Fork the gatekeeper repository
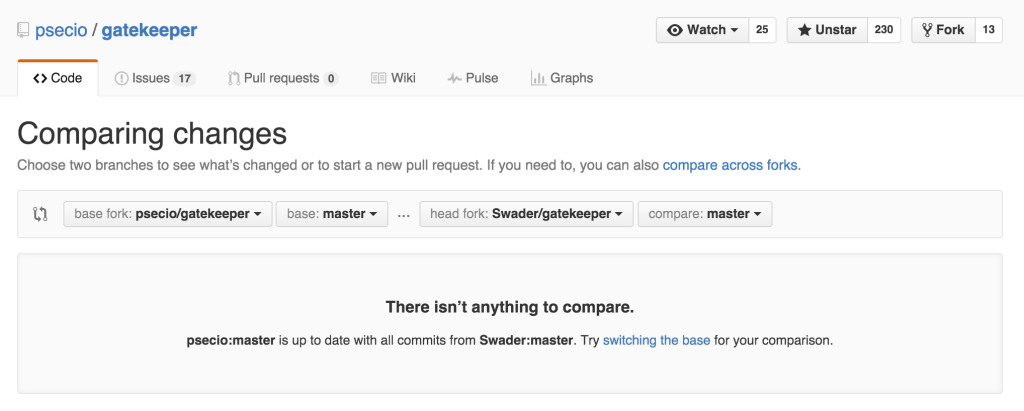Image resolution: width=1024 pixels, height=411 pixels. (x=942, y=30)
